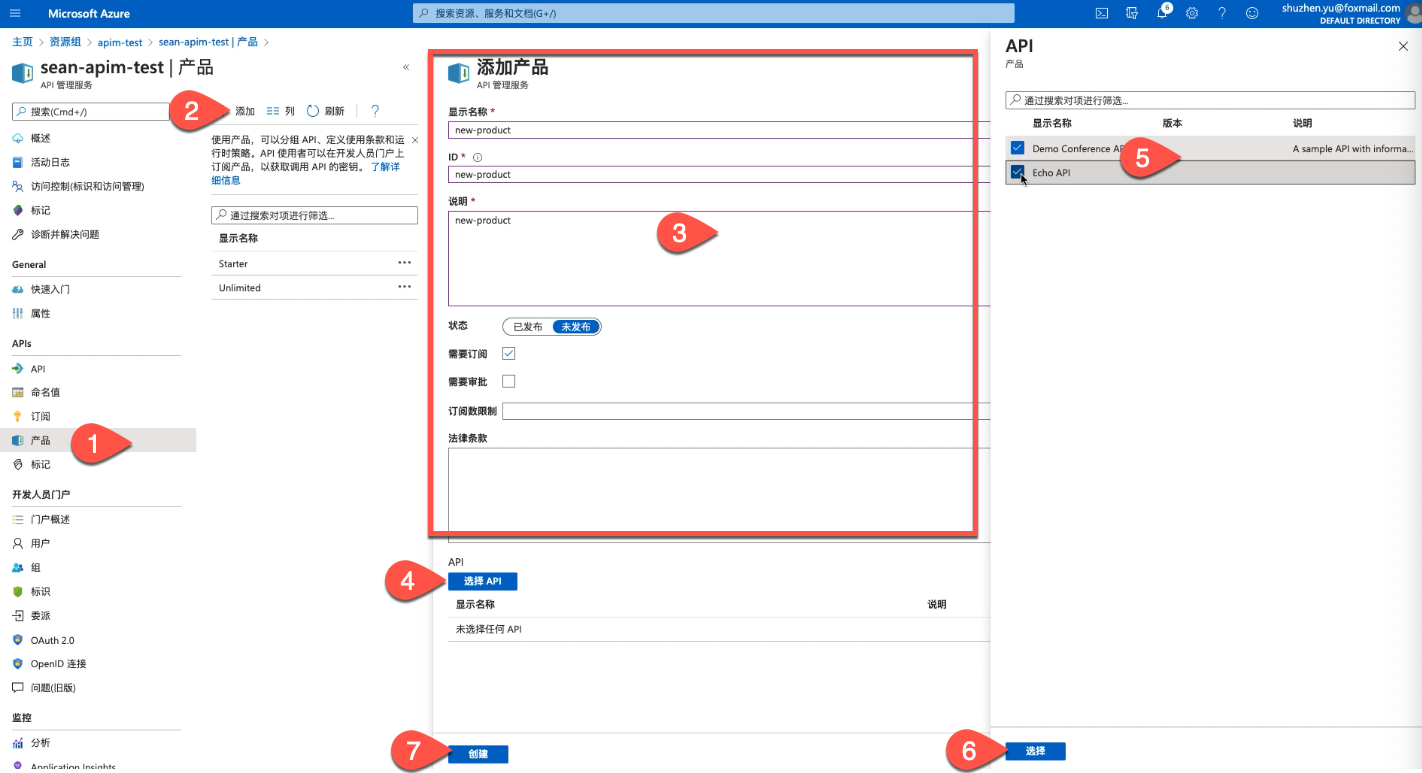
Task: Open OAuth 2.0 in the sidebar
Action: (x=52, y=640)
